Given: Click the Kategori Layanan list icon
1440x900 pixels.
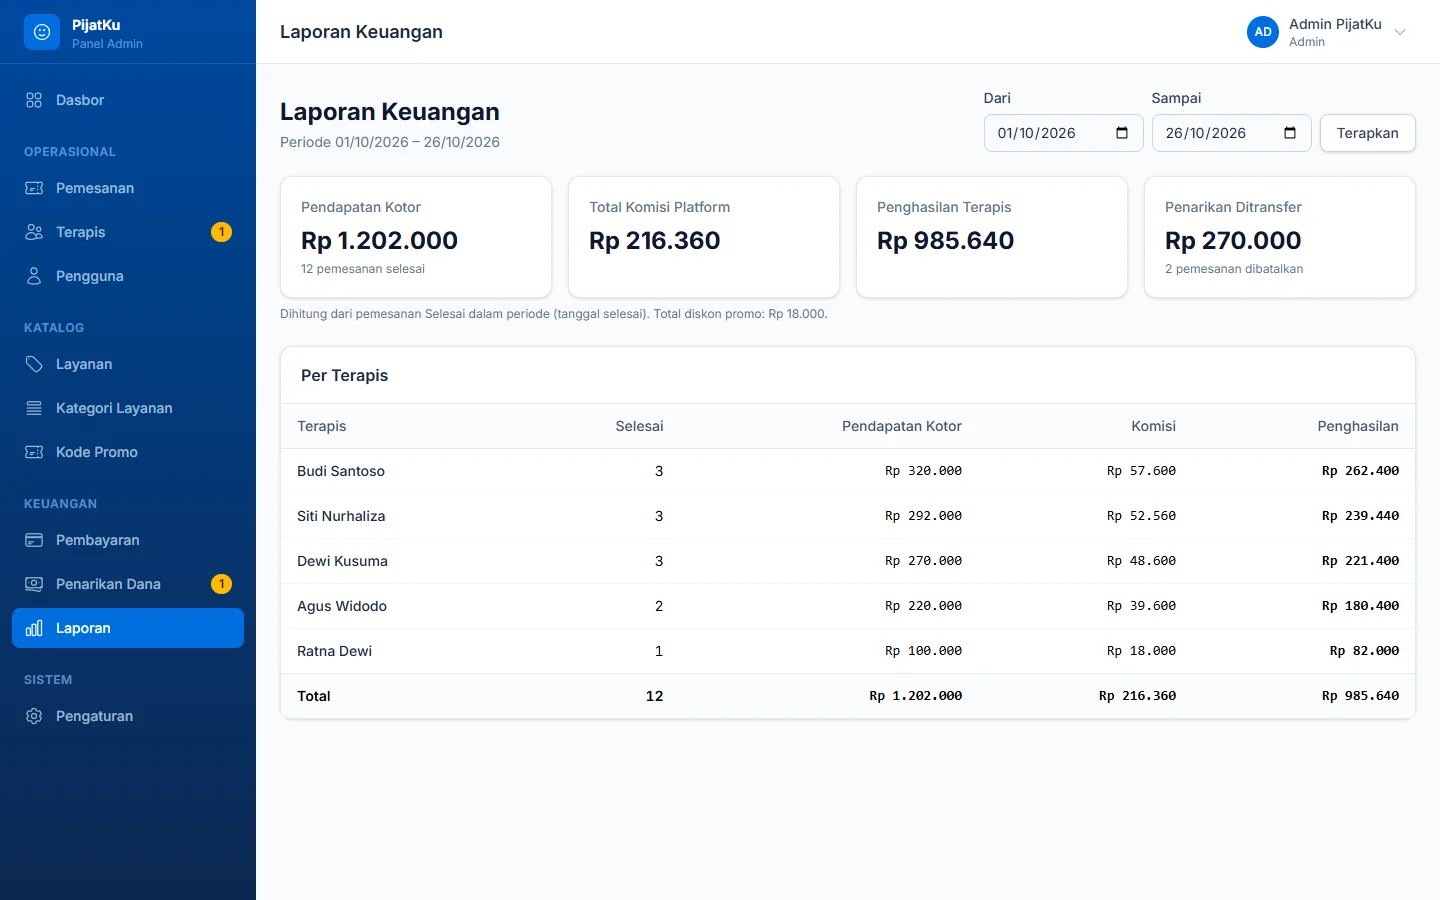Looking at the screenshot, I should coord(34,408).
